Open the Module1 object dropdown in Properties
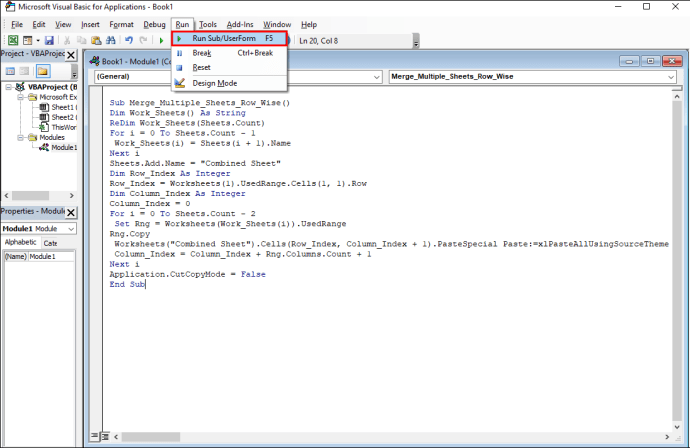690x448 pixels. click(x=39, y=229)
